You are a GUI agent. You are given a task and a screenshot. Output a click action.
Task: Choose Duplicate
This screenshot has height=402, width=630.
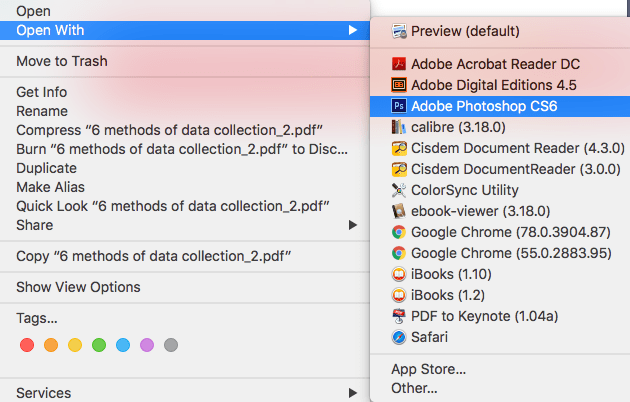pyautogui.click(x=185, y=168)
